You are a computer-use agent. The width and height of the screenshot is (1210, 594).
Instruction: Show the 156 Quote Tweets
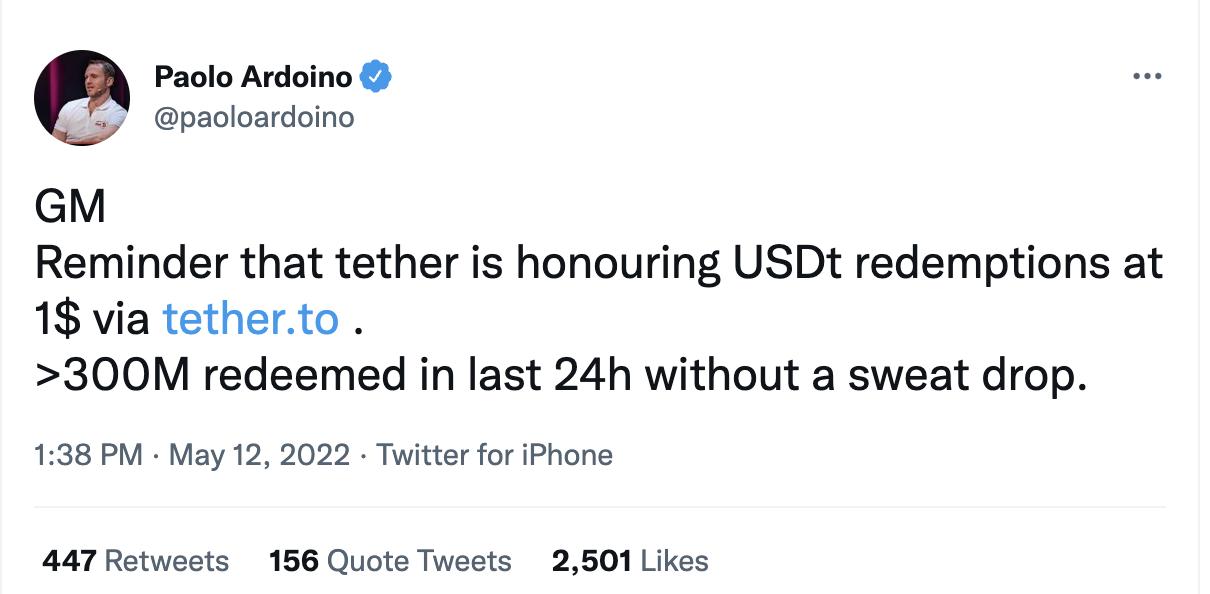(390, 561)
